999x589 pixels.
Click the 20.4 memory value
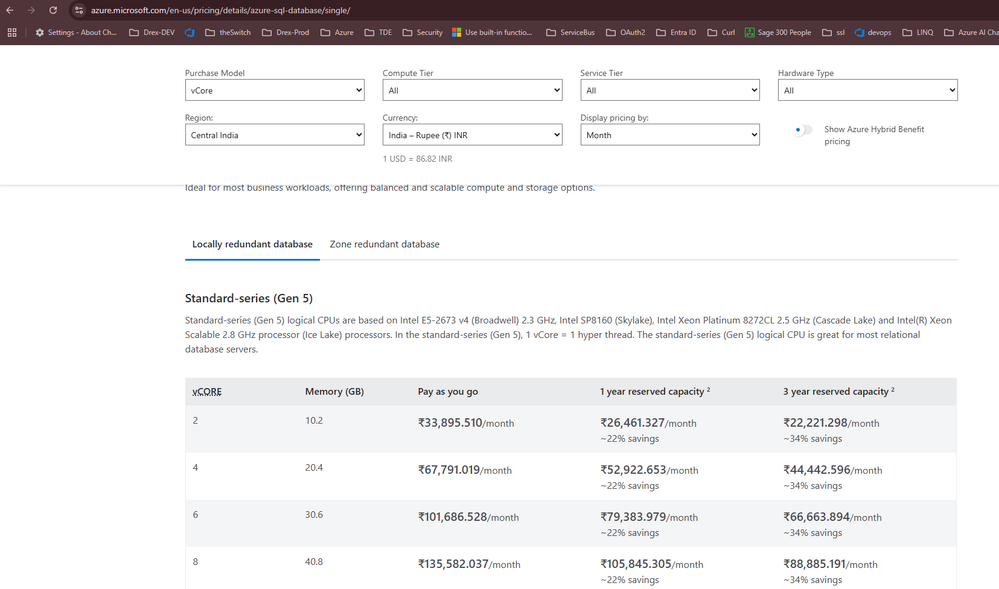pos(314,468)
